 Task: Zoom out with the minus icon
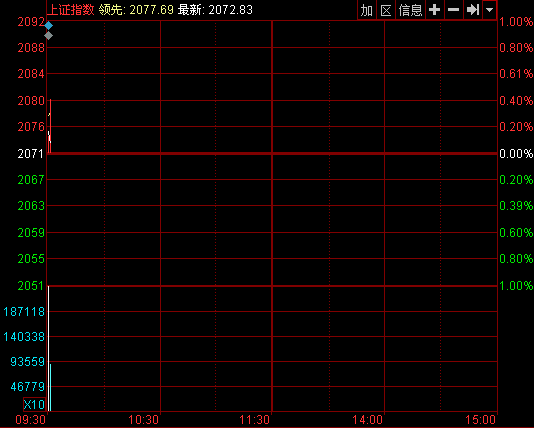coord(454,10)
